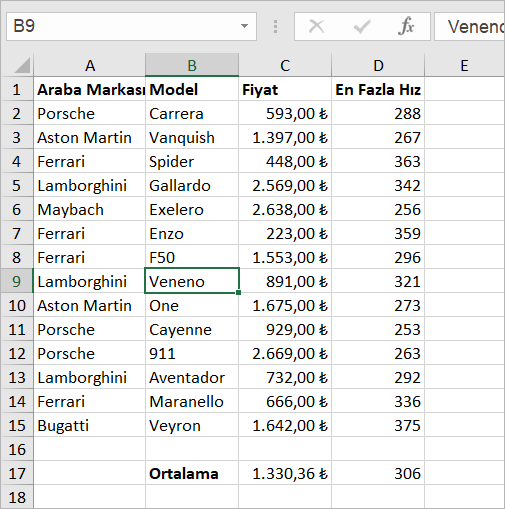Select column C header
This screenshot has height=509, width=505.
(285, 65)
